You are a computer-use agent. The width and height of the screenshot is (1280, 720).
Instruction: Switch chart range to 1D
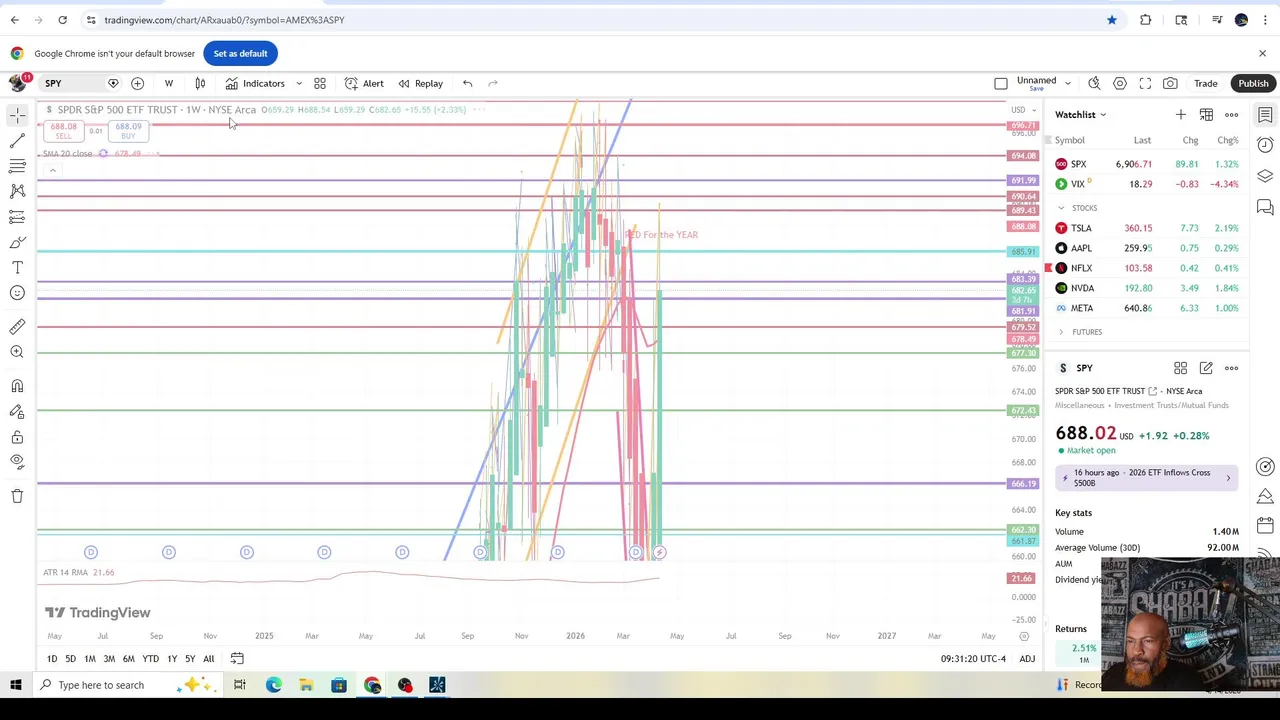pos(52,659)
